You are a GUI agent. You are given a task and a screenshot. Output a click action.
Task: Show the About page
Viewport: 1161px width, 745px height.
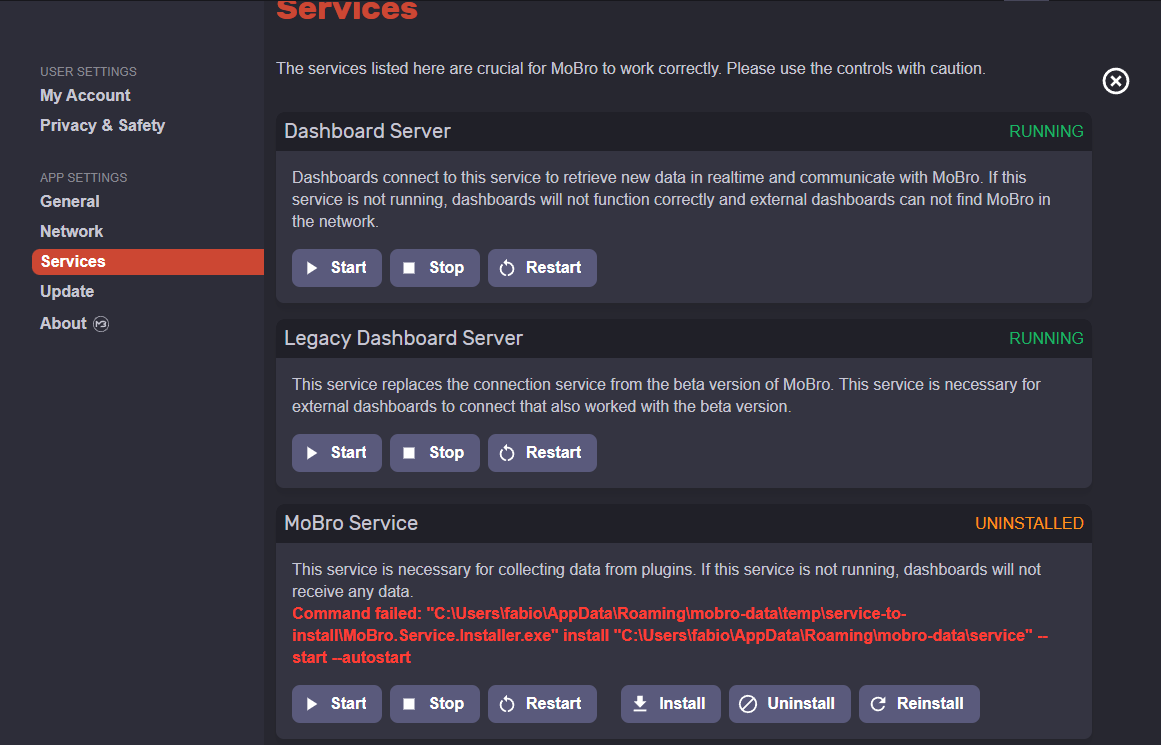(74, 324)
